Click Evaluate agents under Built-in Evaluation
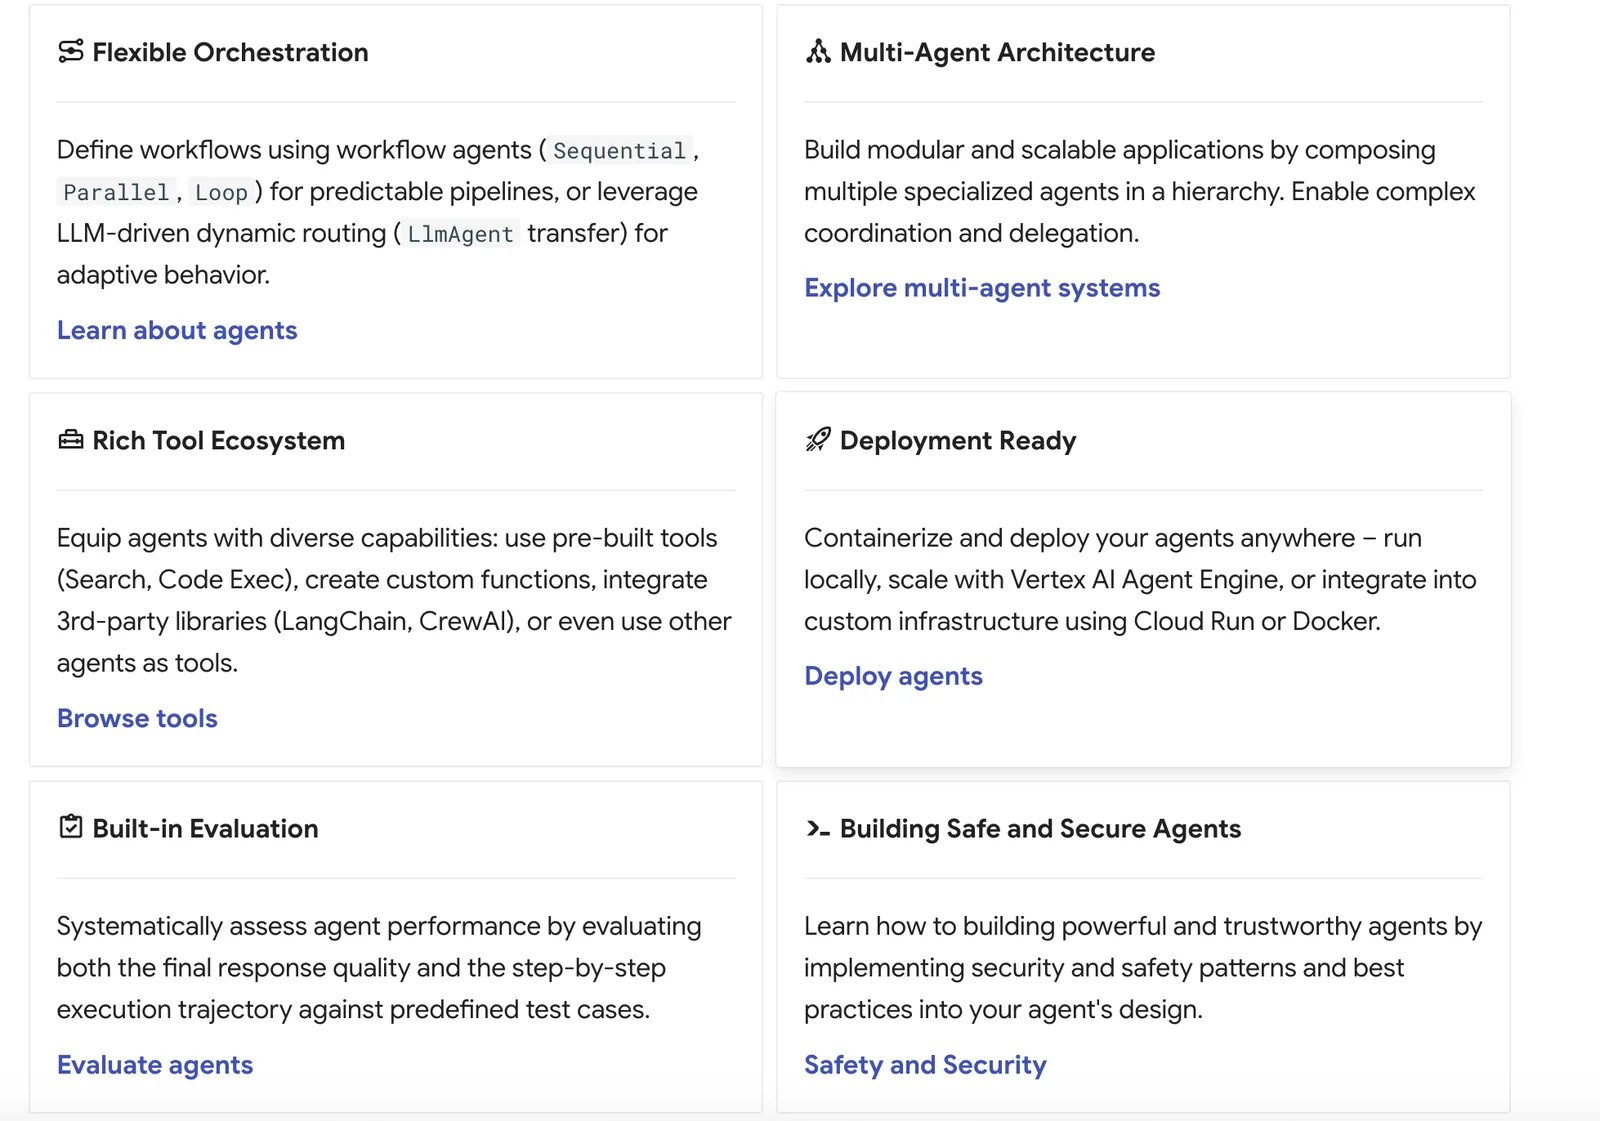1600x1121 pixels. 155,1064
